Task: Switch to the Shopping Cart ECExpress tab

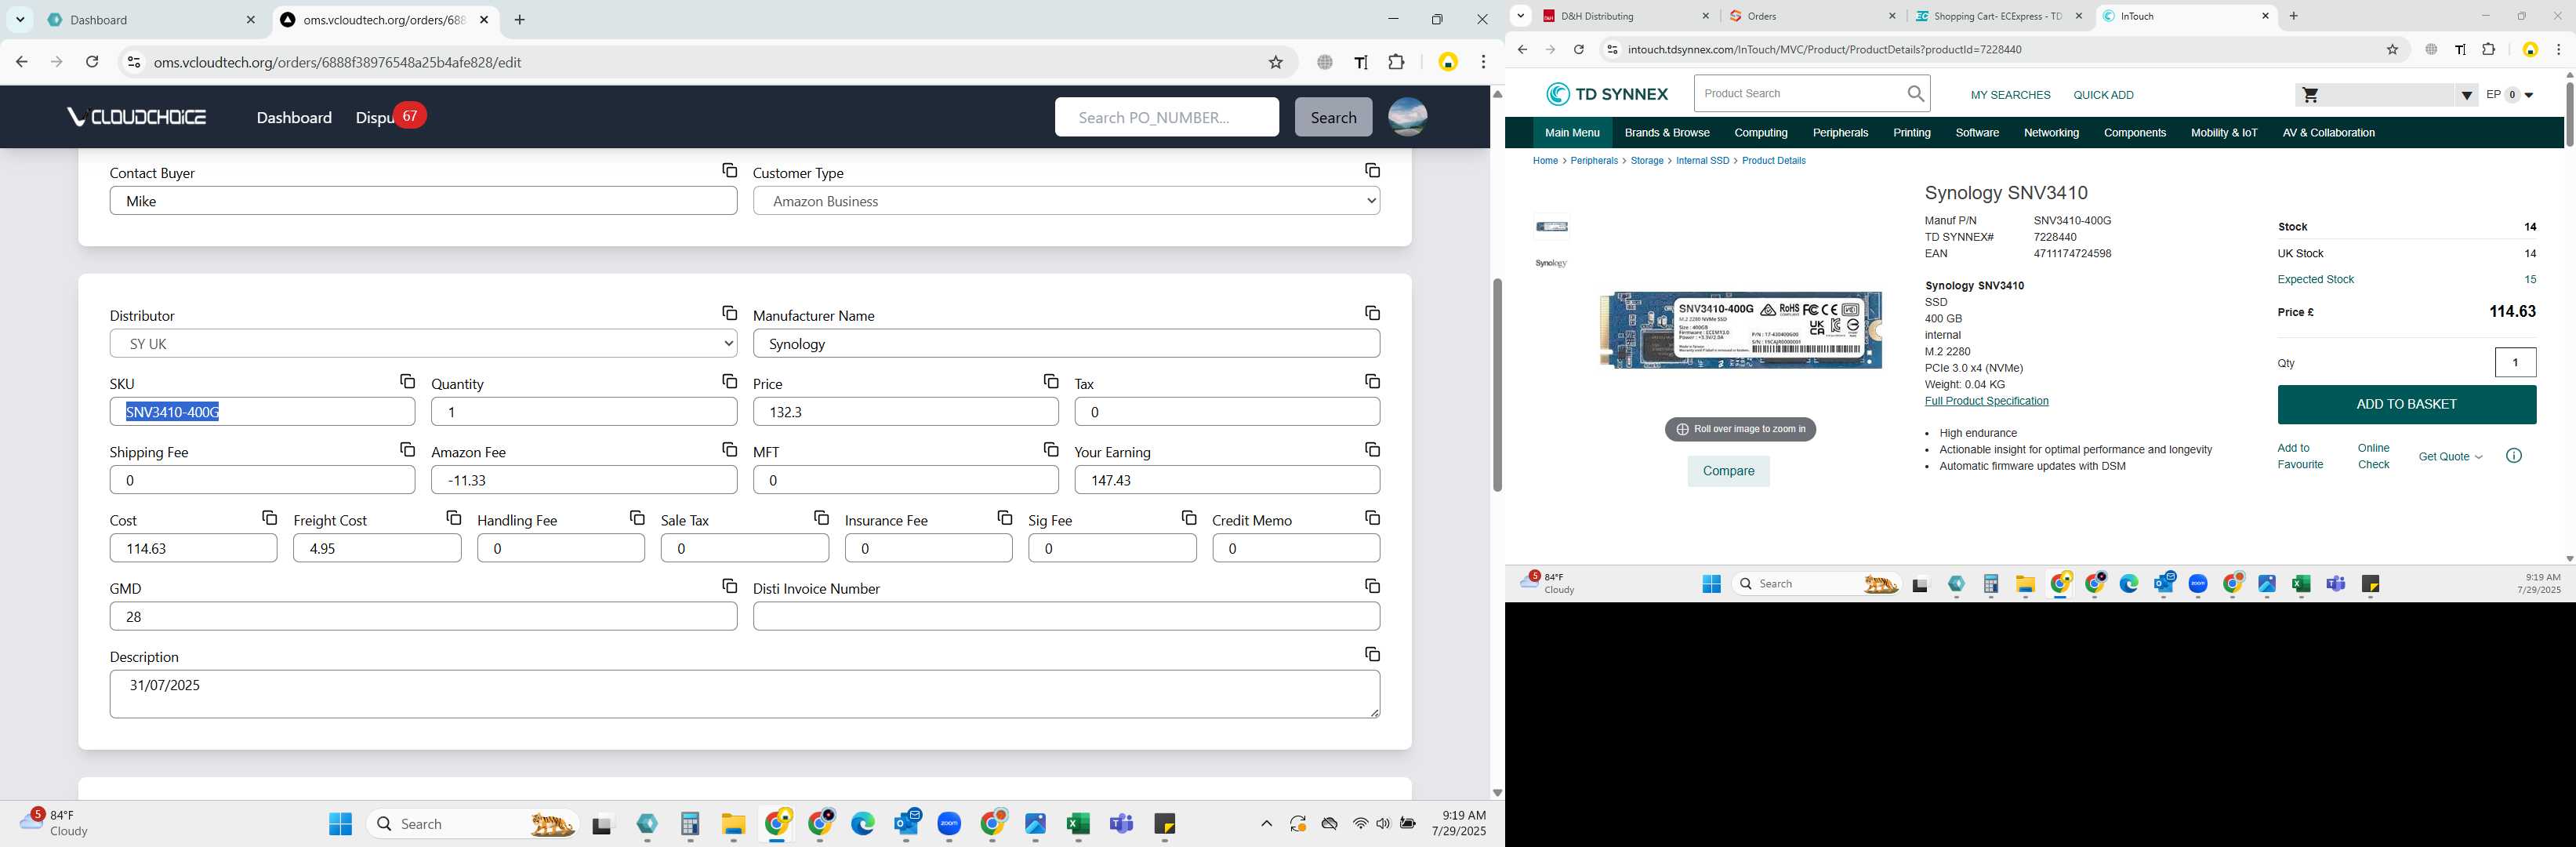Action: click(1998, 16)
